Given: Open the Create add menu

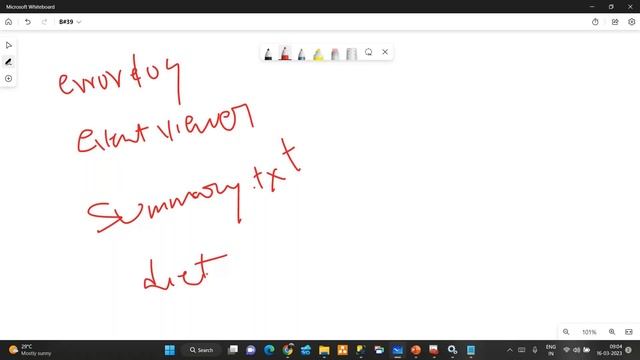Looking at the screenshot, I should click(9, 79).
